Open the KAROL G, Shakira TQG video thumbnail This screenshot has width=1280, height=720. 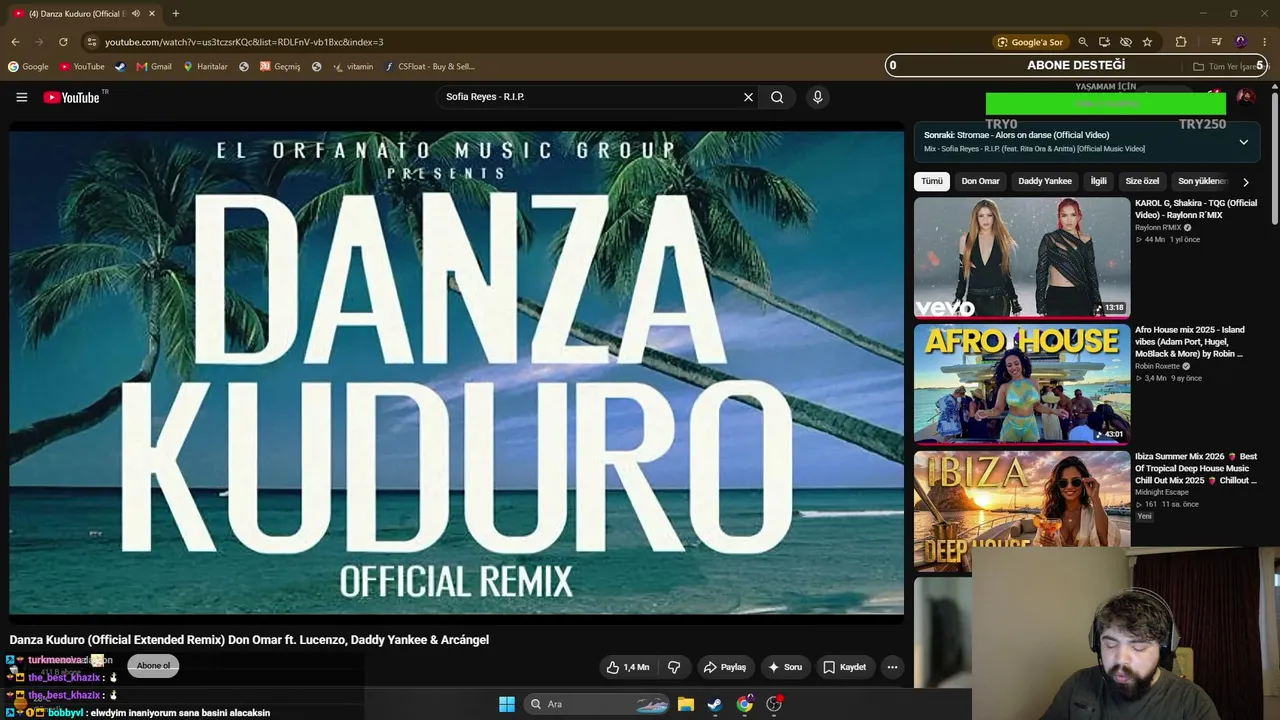click(x=1022, y=257)
